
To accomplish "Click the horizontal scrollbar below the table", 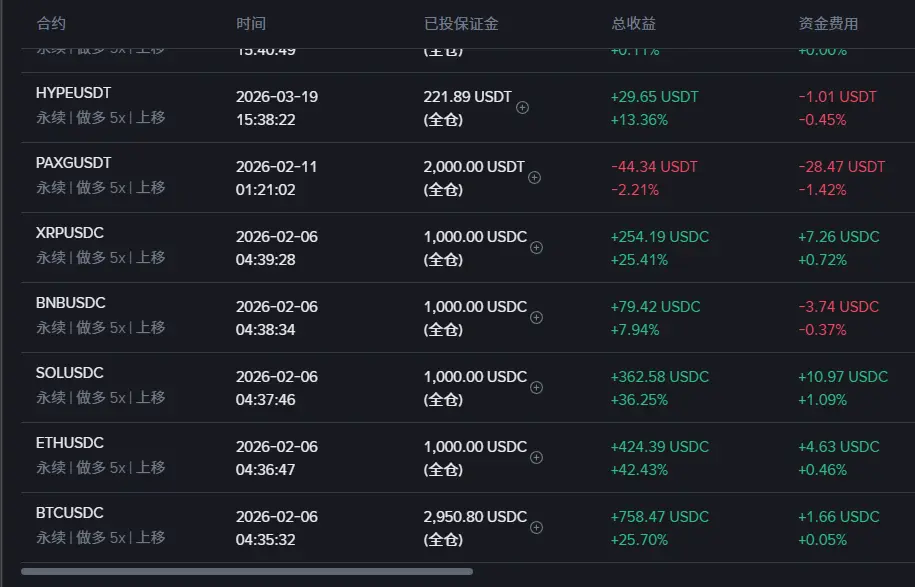I will click(246, 572).
